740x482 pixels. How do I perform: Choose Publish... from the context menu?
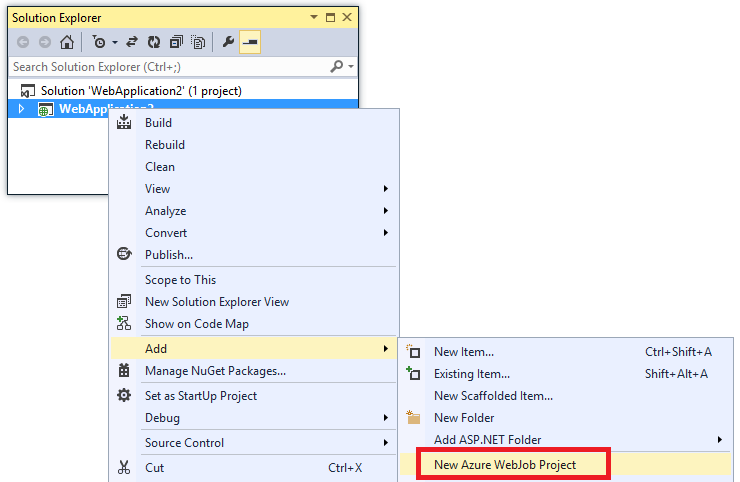(254, 255)
